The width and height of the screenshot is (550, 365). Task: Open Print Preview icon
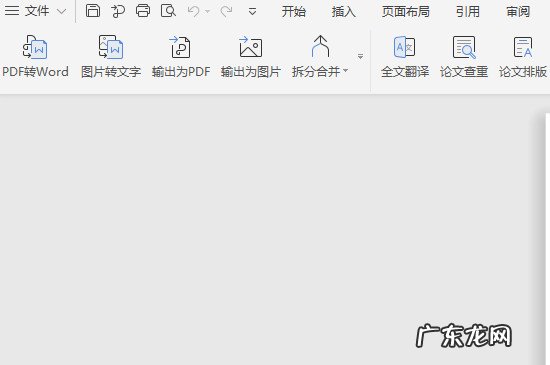168,11
